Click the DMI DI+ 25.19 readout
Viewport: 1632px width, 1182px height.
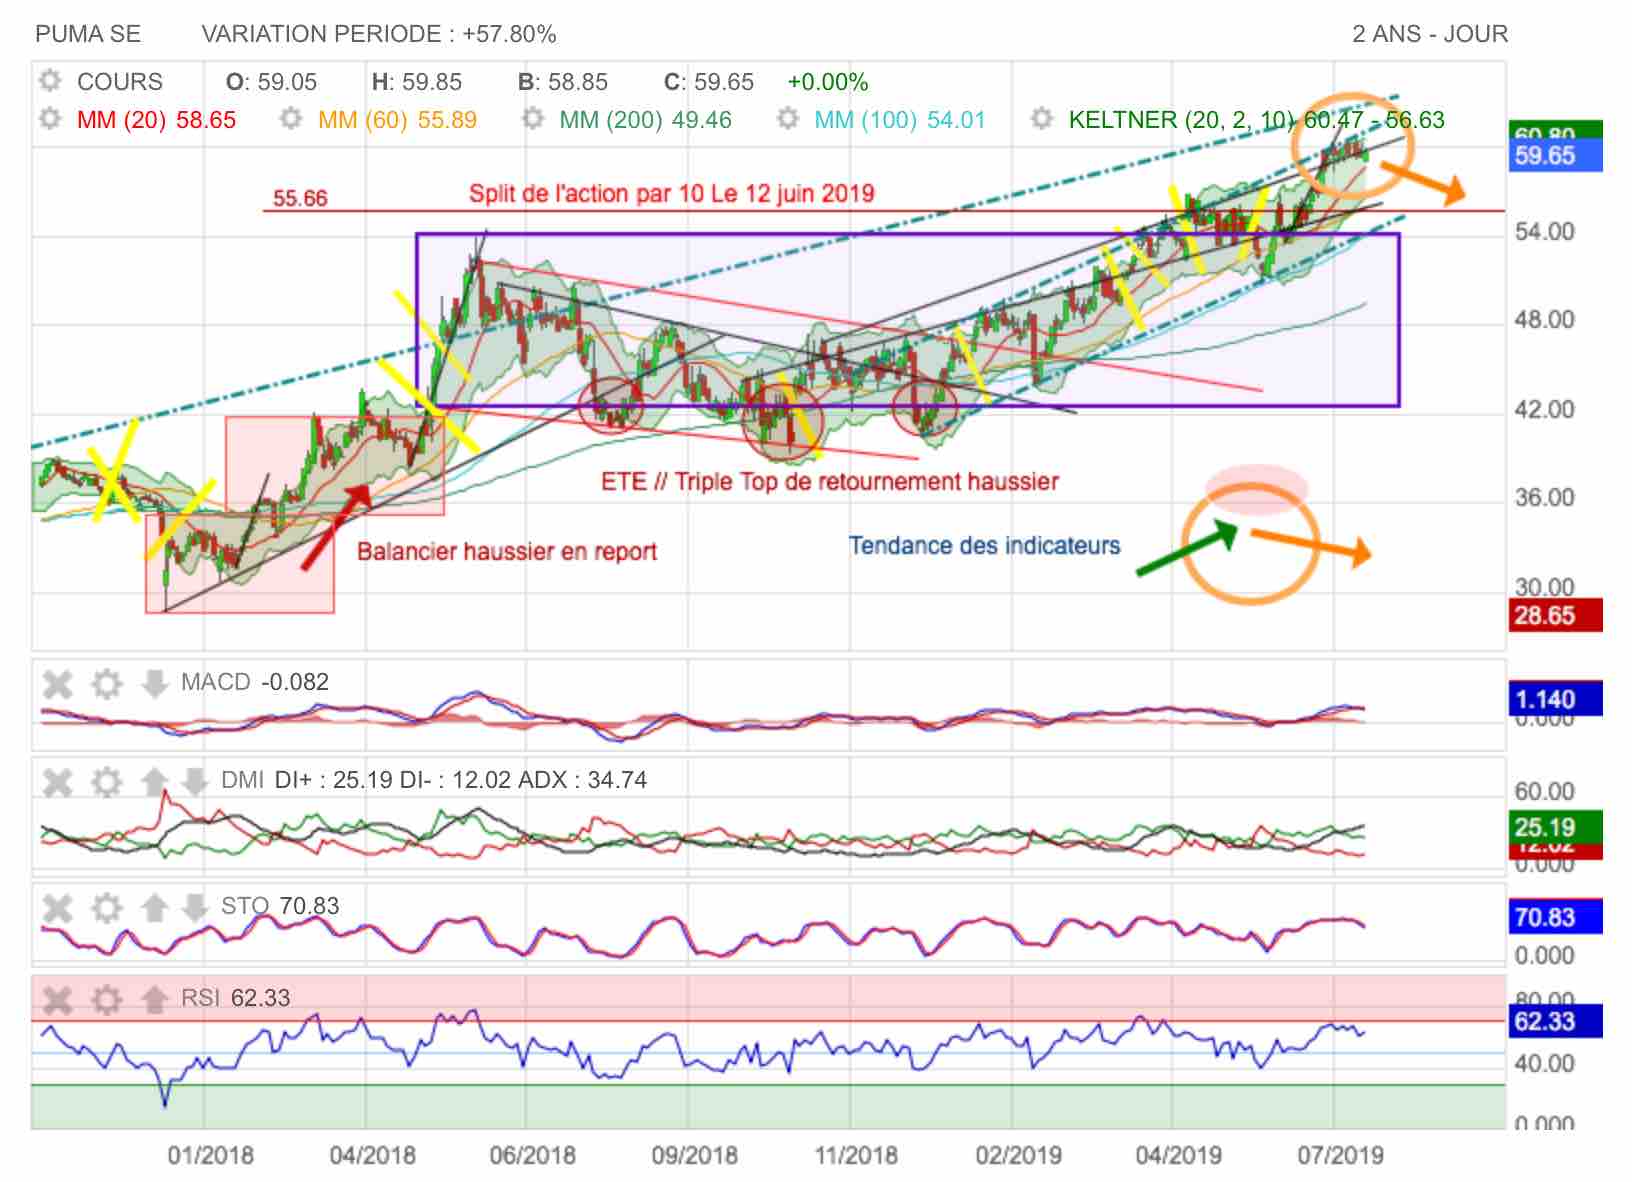(x=434, y=780)
